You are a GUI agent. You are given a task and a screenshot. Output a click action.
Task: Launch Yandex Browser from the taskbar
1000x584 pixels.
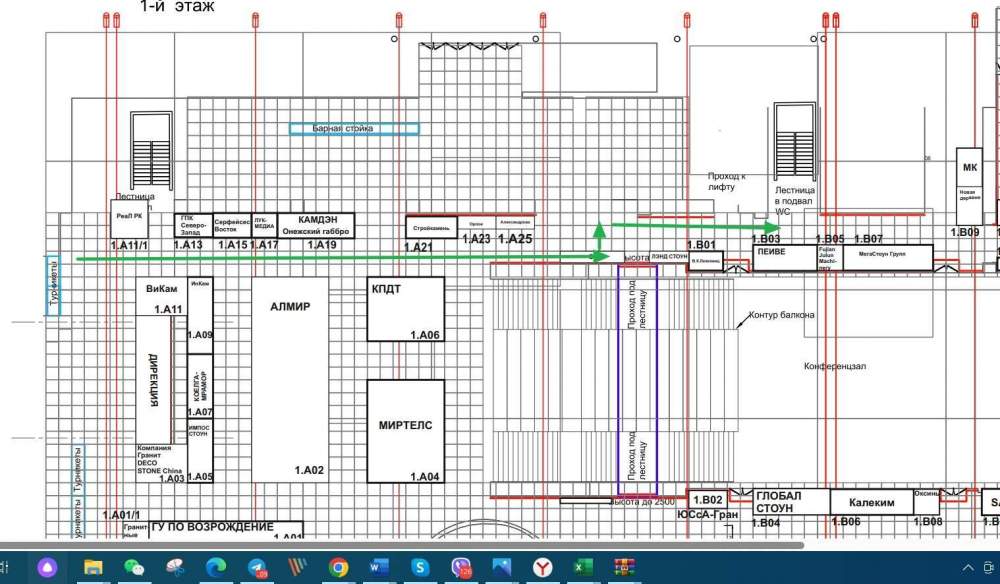coord(542,567)
